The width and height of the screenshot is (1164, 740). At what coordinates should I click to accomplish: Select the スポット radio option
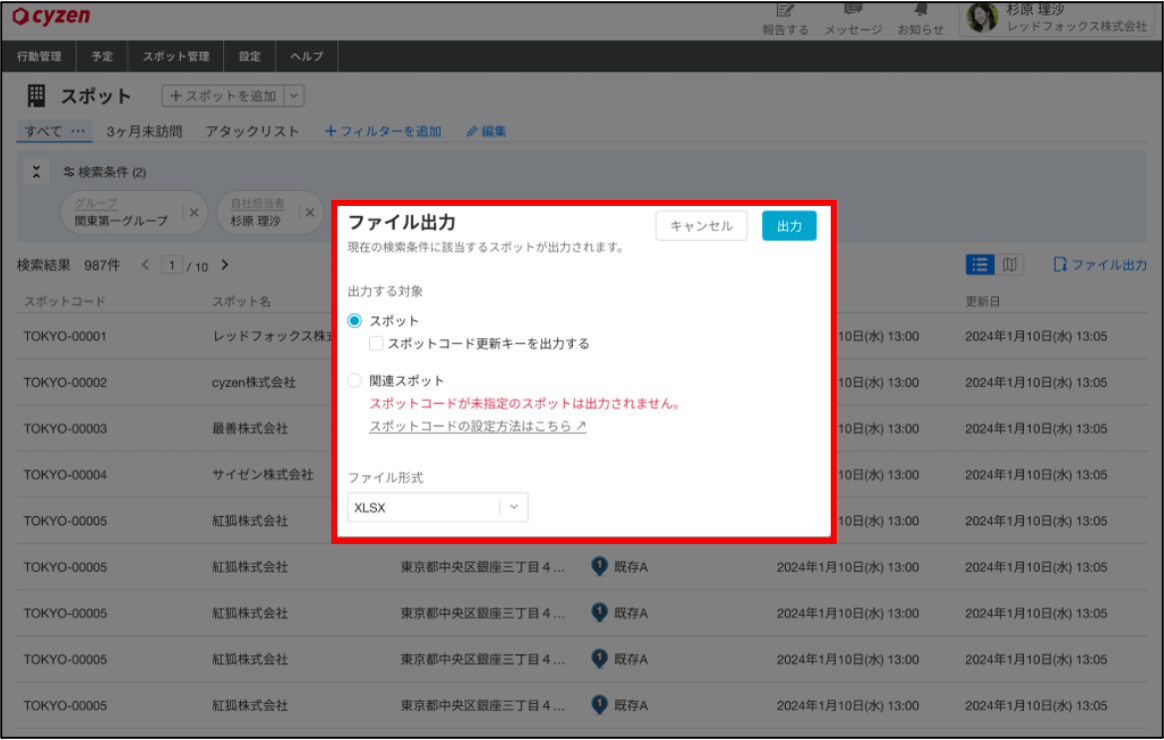pos(355,320)
